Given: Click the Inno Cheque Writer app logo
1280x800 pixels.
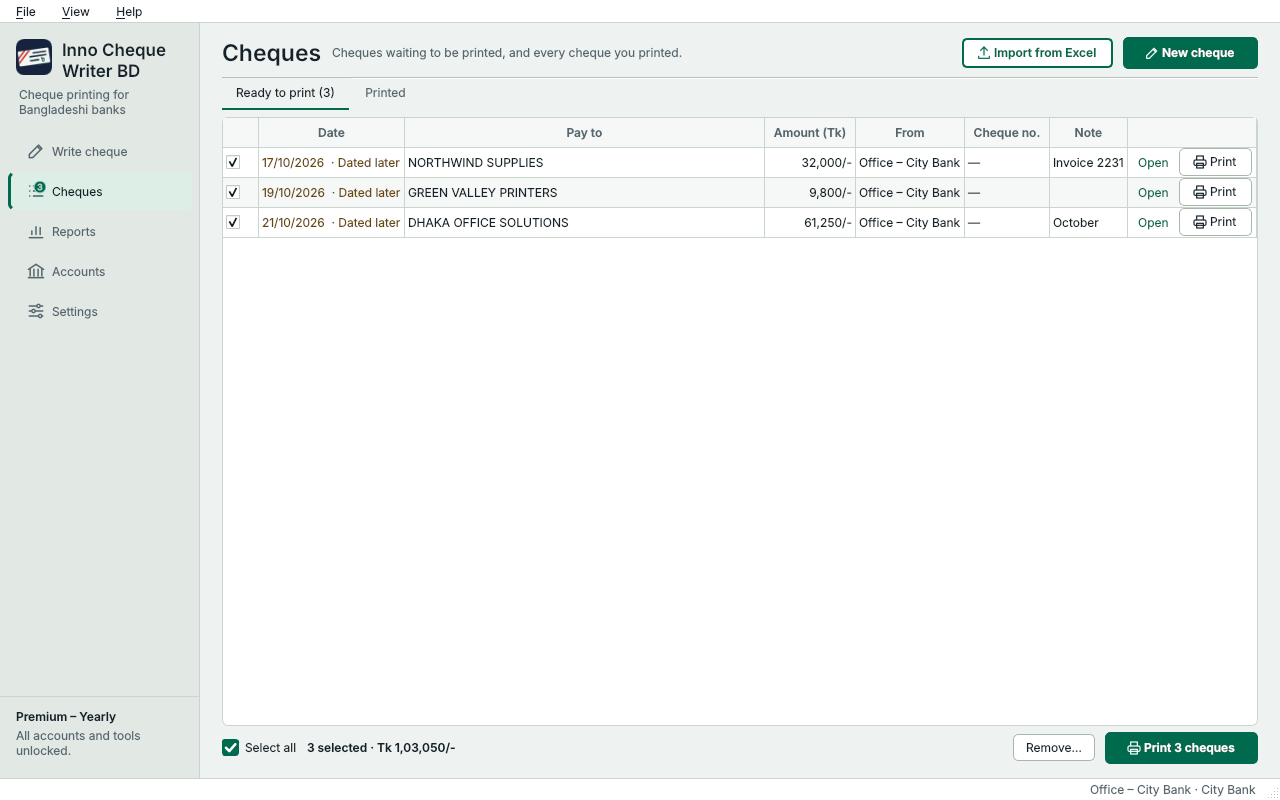Looking at the screenshot, I should pos(34,58).
